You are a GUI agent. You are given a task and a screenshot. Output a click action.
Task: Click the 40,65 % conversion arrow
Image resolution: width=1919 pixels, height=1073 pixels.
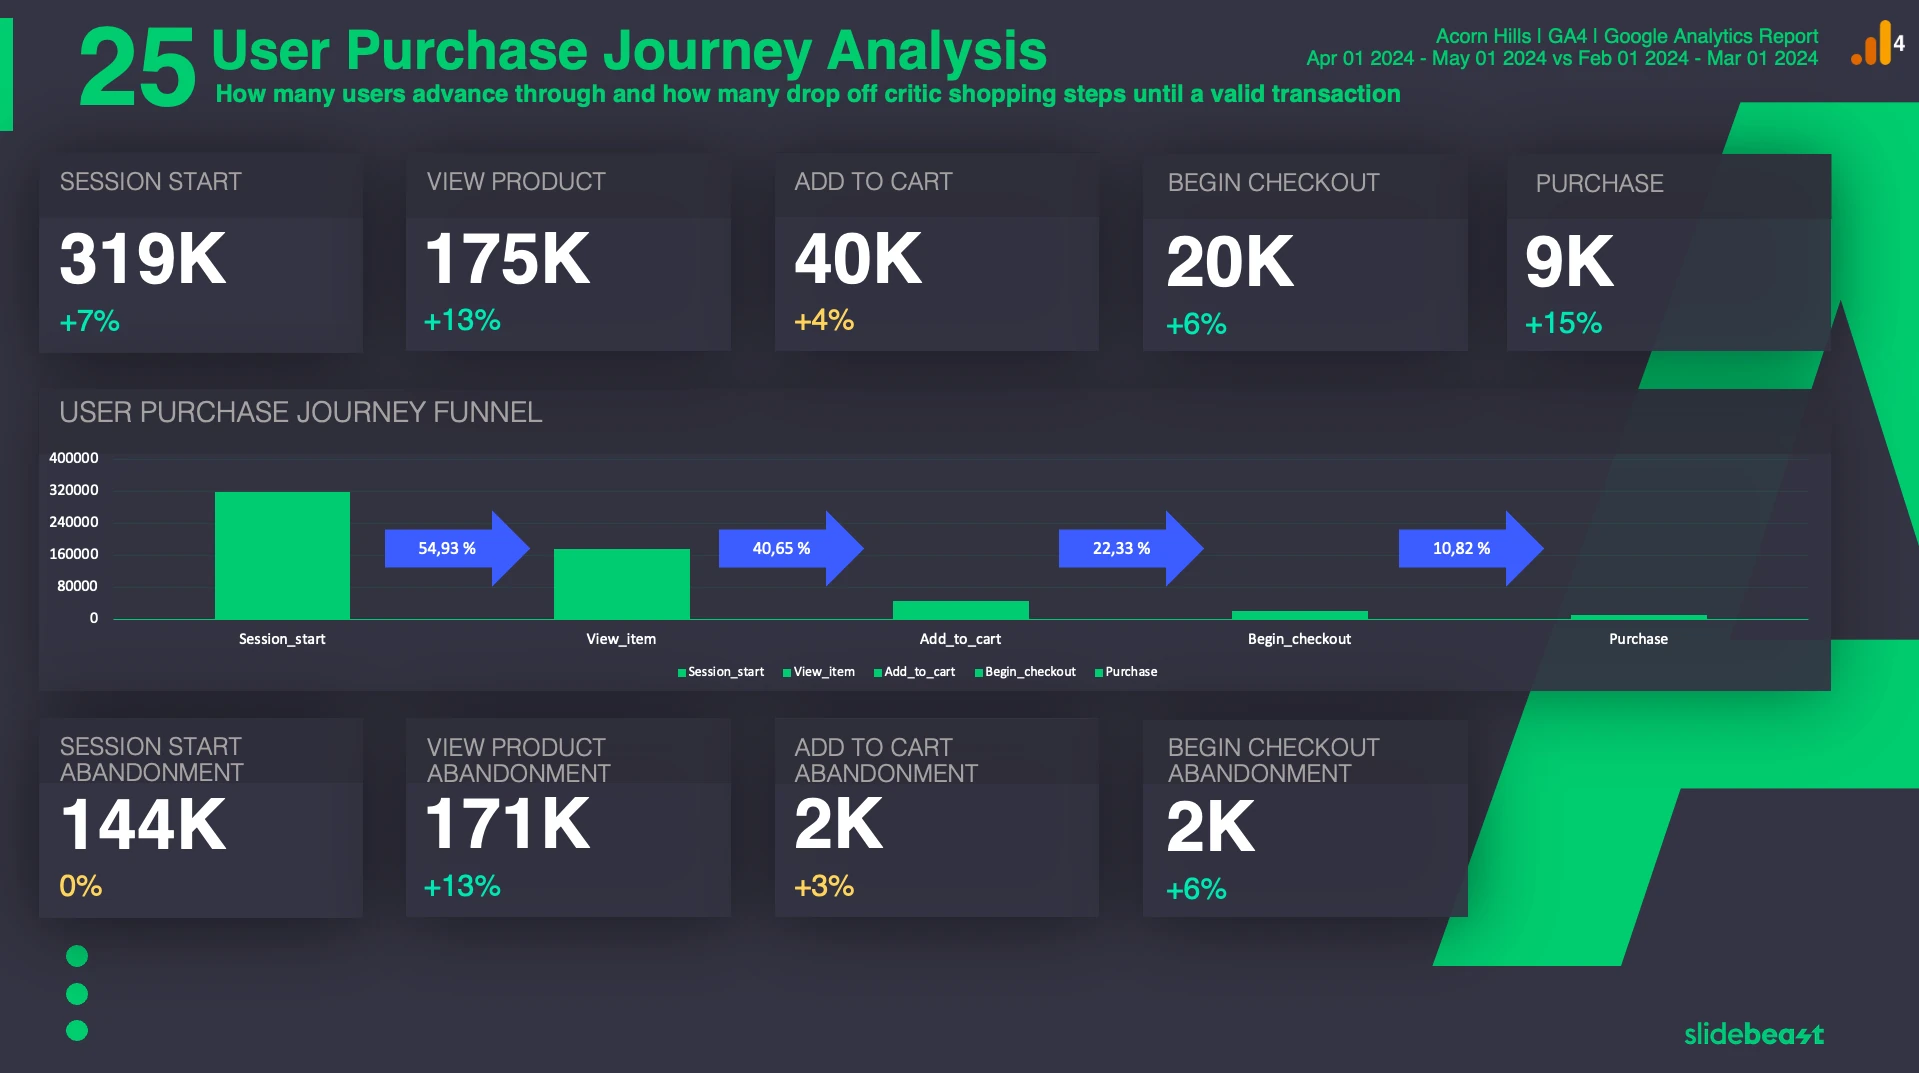click(x=791, y=548)
